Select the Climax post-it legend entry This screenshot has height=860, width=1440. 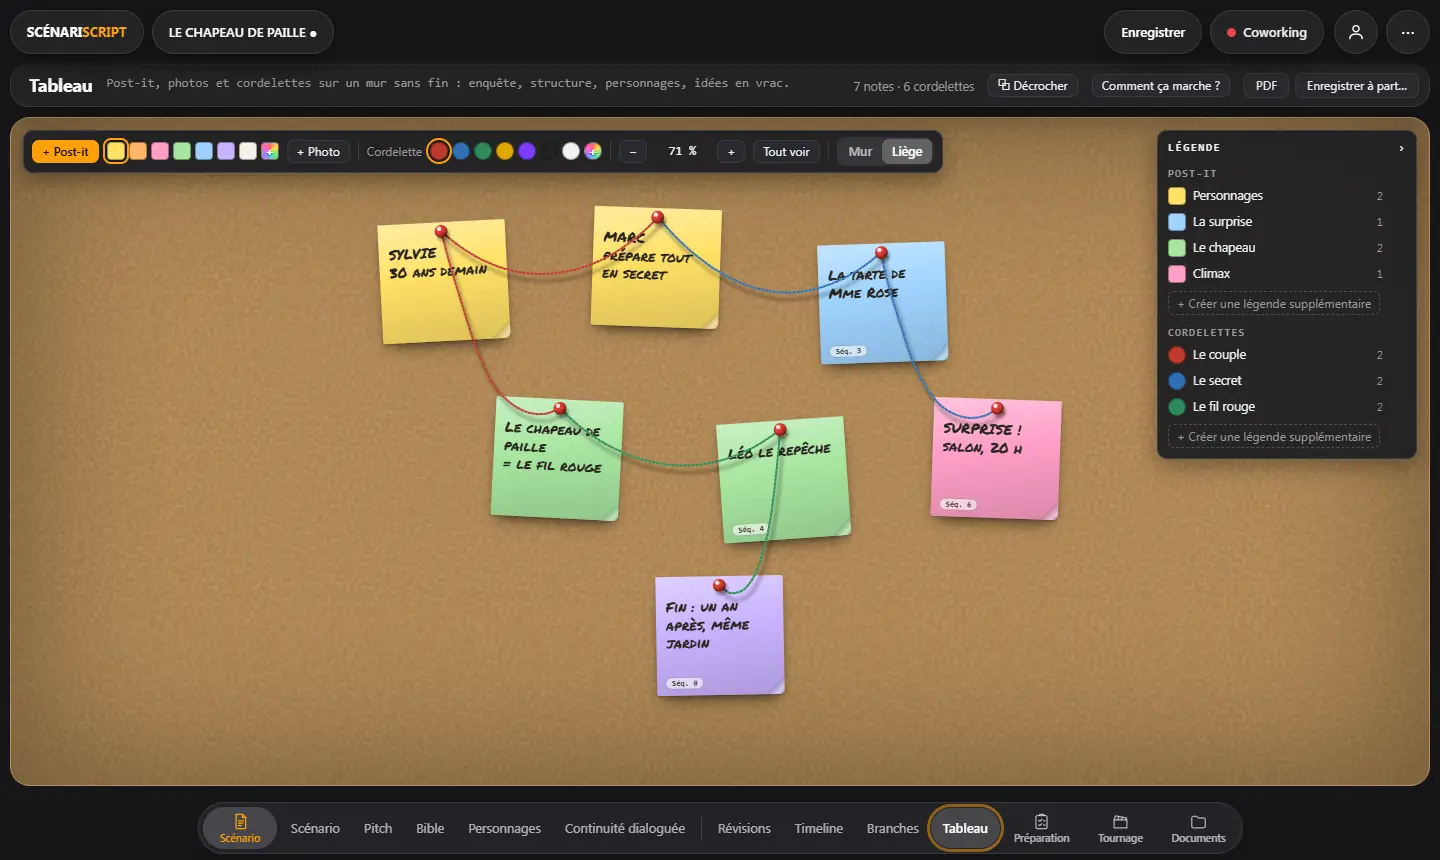pyautogui.click(x=1274, y=274)
